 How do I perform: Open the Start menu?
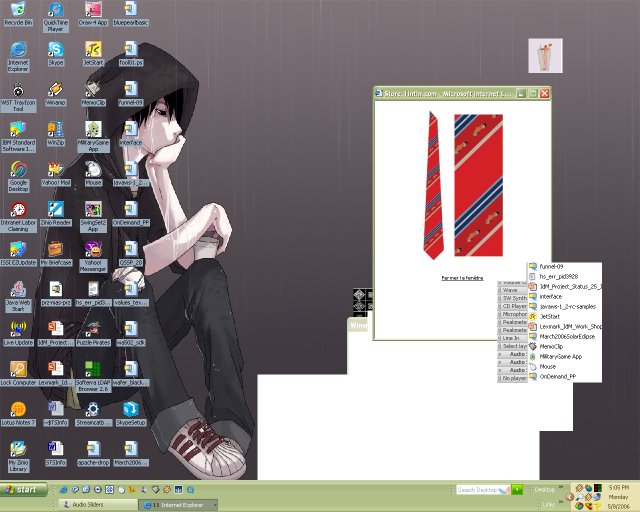(x=24, y=490)
